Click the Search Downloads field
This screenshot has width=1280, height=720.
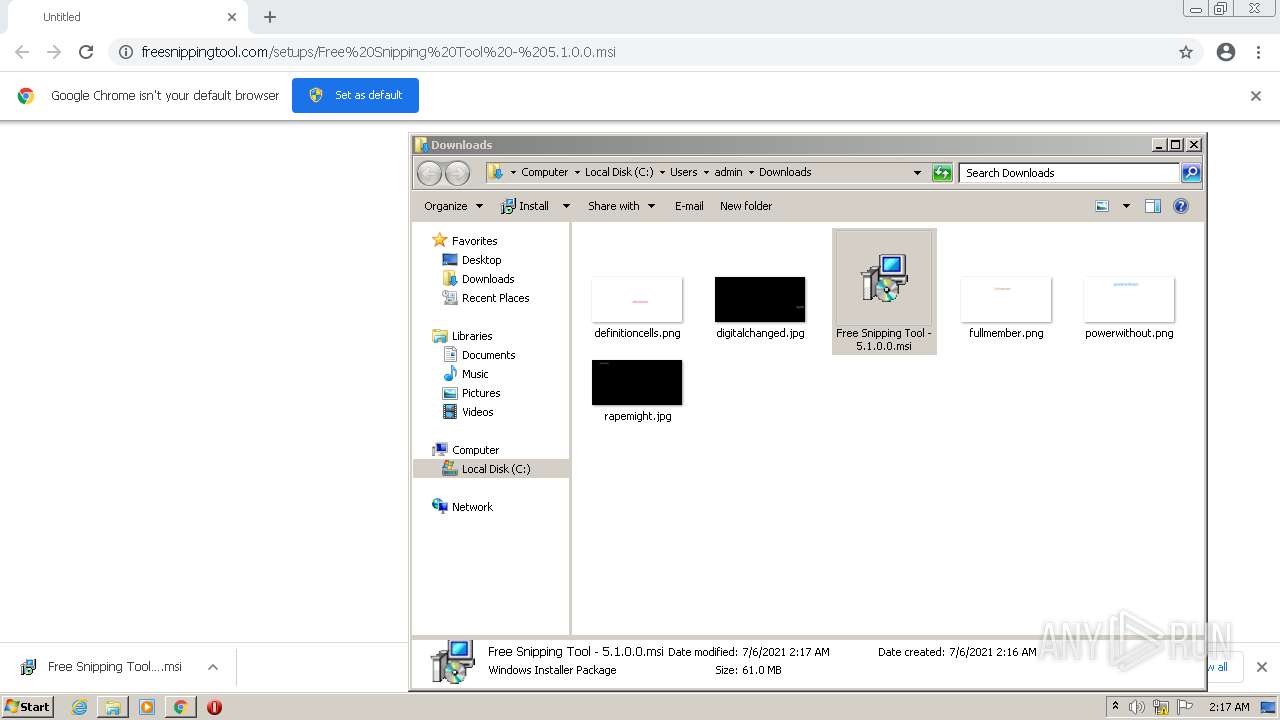[x=1069, y=173]
